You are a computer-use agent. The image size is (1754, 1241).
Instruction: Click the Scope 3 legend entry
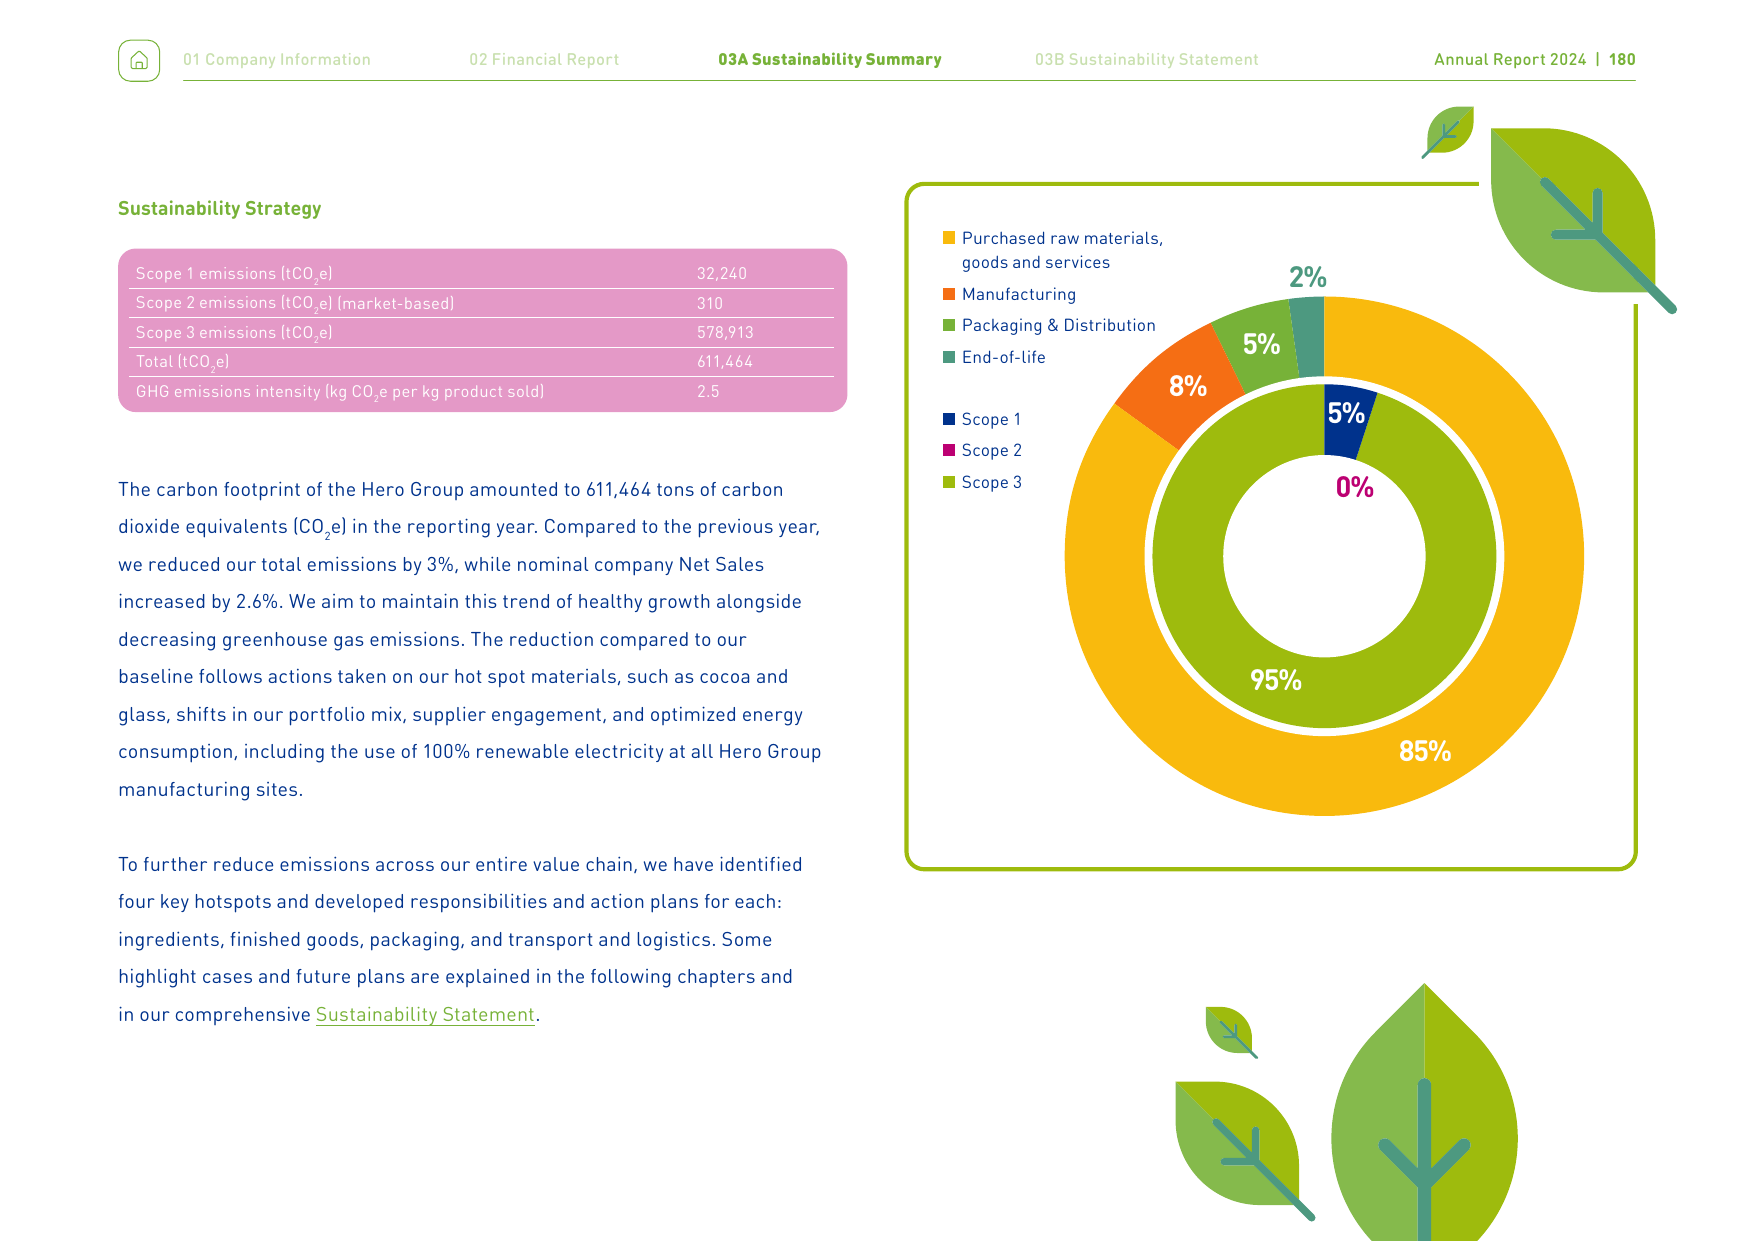point(982,482)
